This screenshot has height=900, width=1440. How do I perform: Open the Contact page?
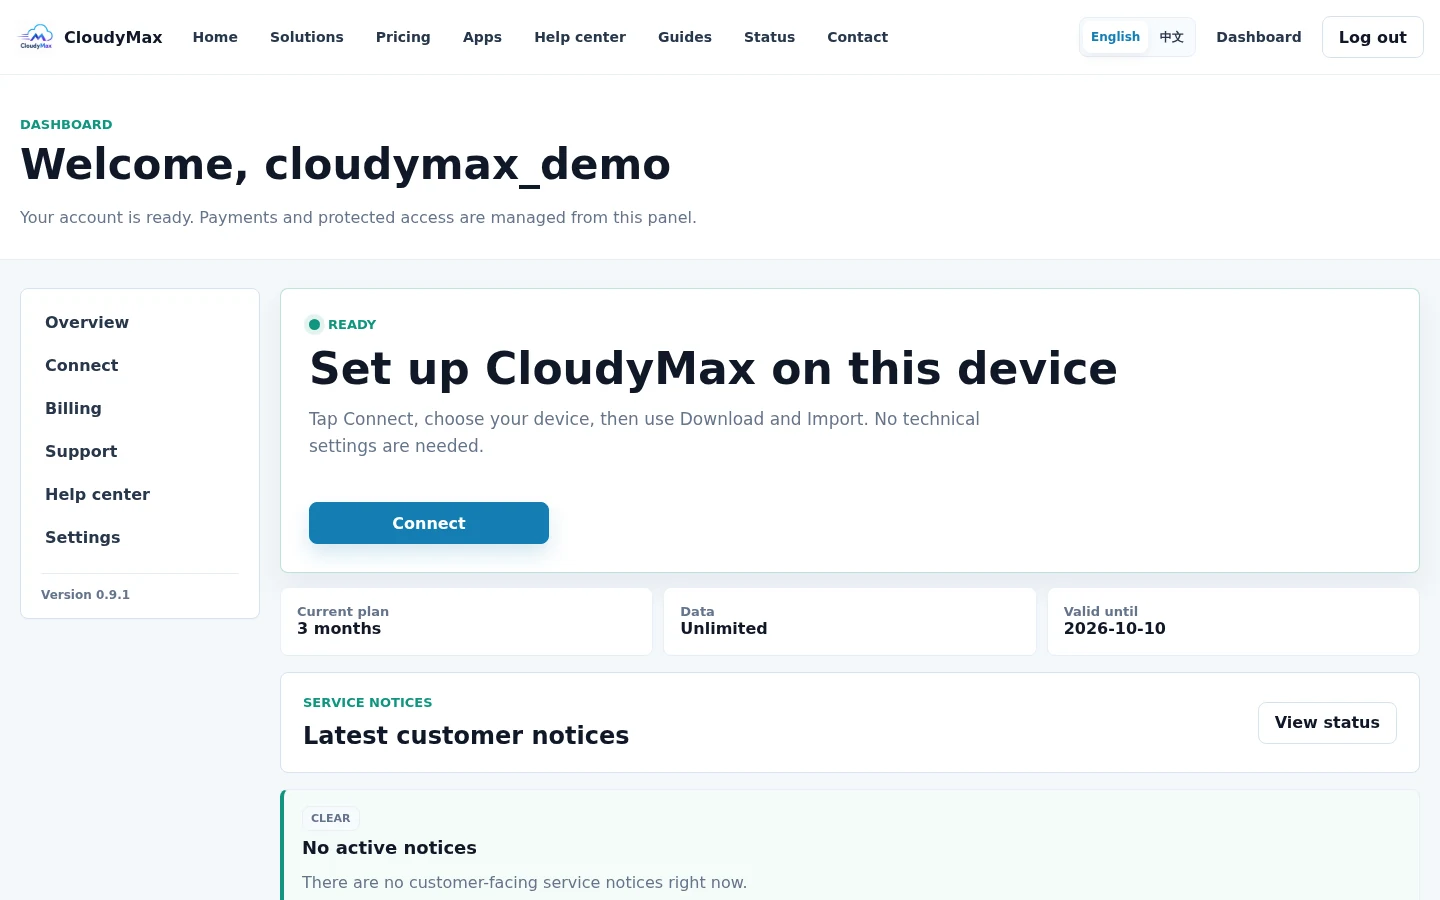(857, 37)
